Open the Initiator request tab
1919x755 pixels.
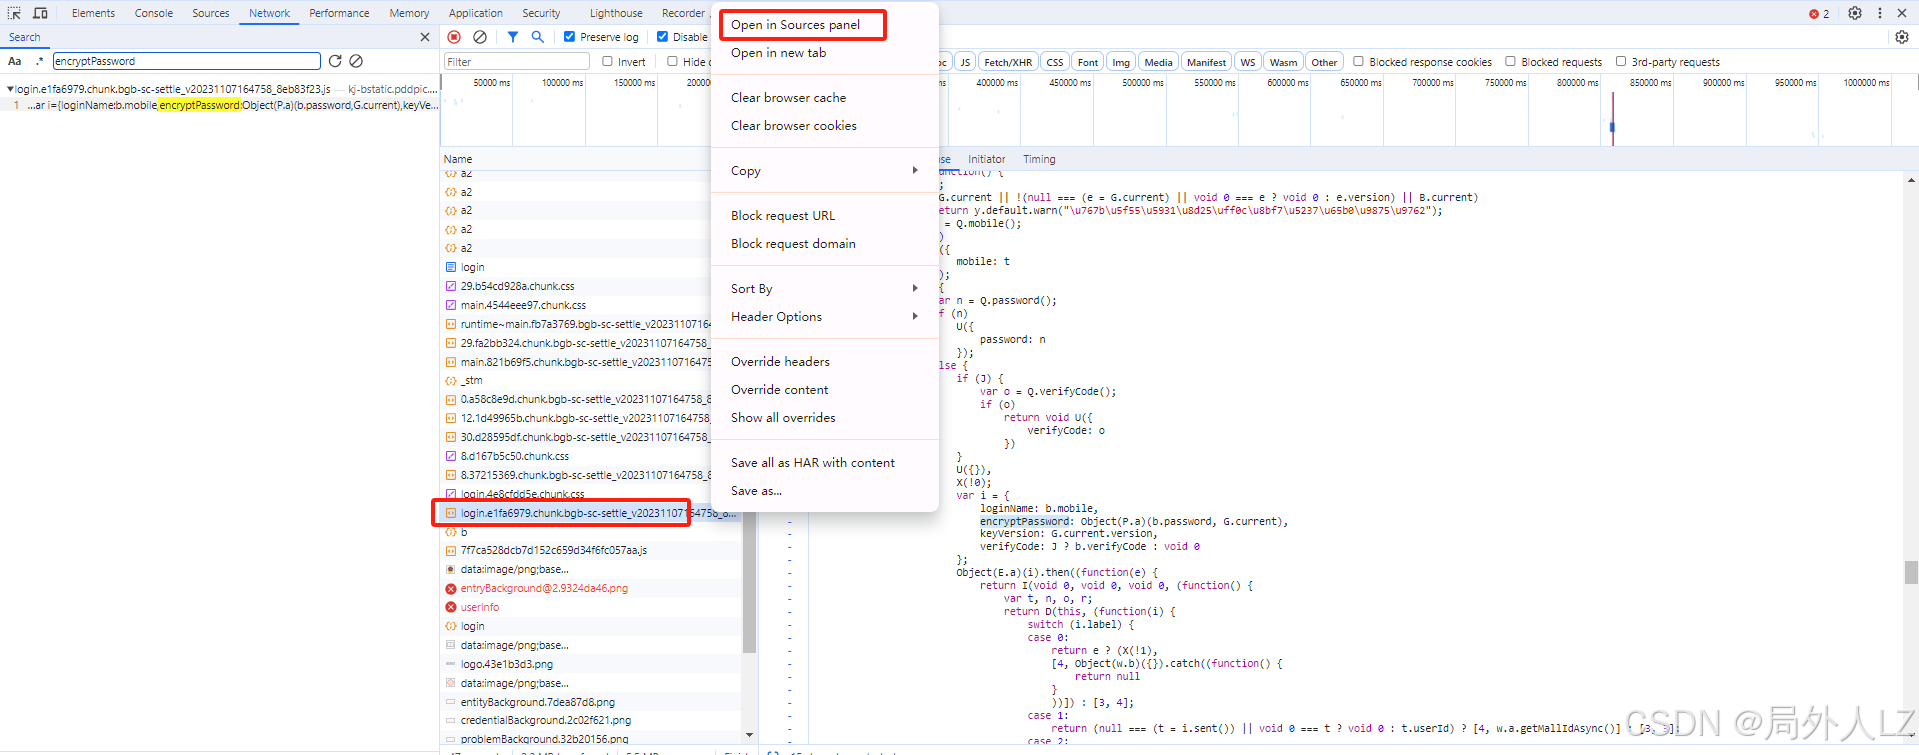pyautogui.click(x=986, y=159)
